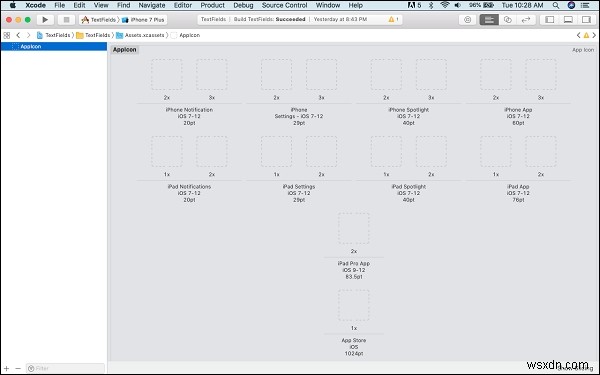Click warning triangle in jump bar
The width and height of the screenshot is (600, 375).
(586, 35)
